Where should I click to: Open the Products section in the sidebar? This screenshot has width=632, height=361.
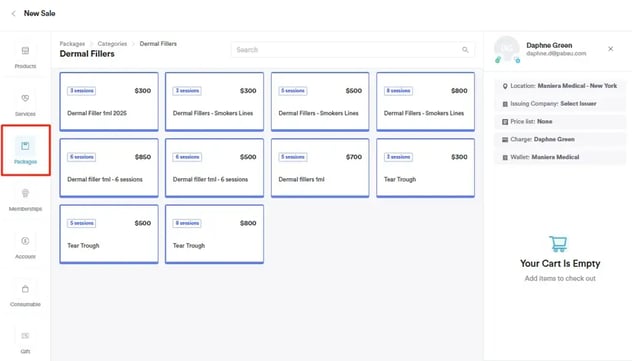(25, 56)
